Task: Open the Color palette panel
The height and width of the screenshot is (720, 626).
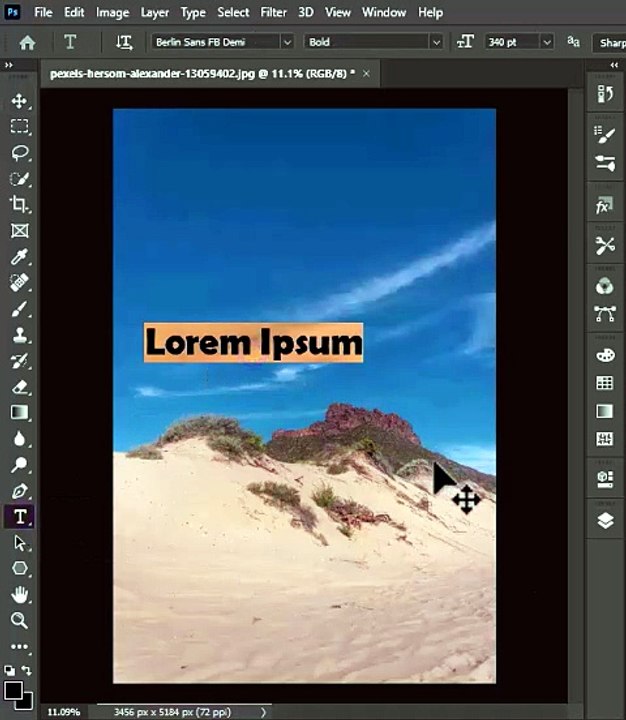Action: (605, 355)
